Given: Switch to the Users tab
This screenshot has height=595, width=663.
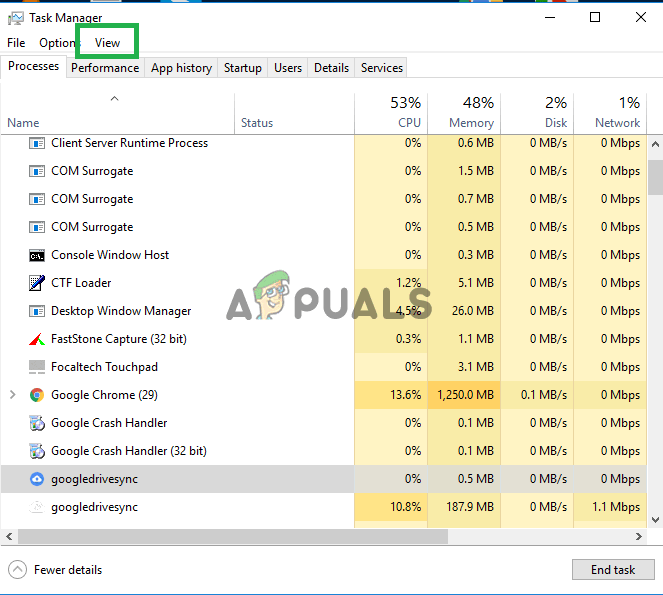Looking at the screenshot, I should [x=288, y=68].
